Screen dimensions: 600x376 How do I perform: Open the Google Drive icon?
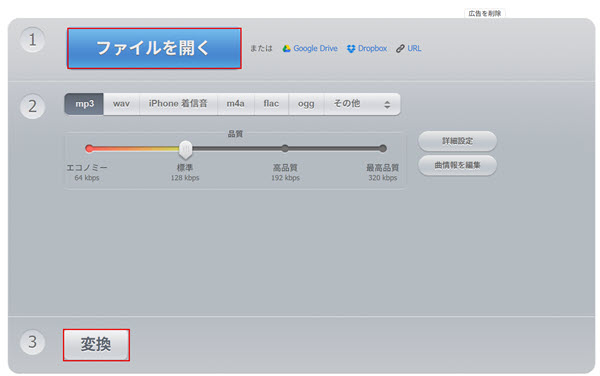click(x=286, y=49)
